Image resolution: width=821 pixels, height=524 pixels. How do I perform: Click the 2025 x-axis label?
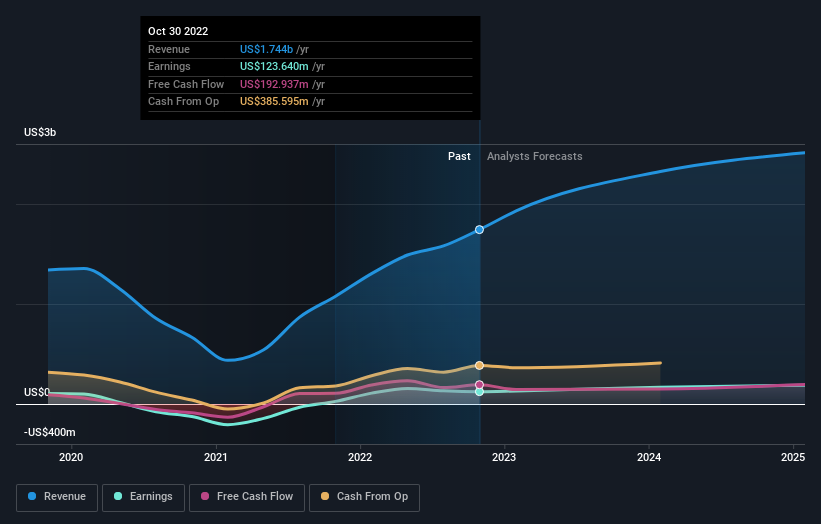793,458
